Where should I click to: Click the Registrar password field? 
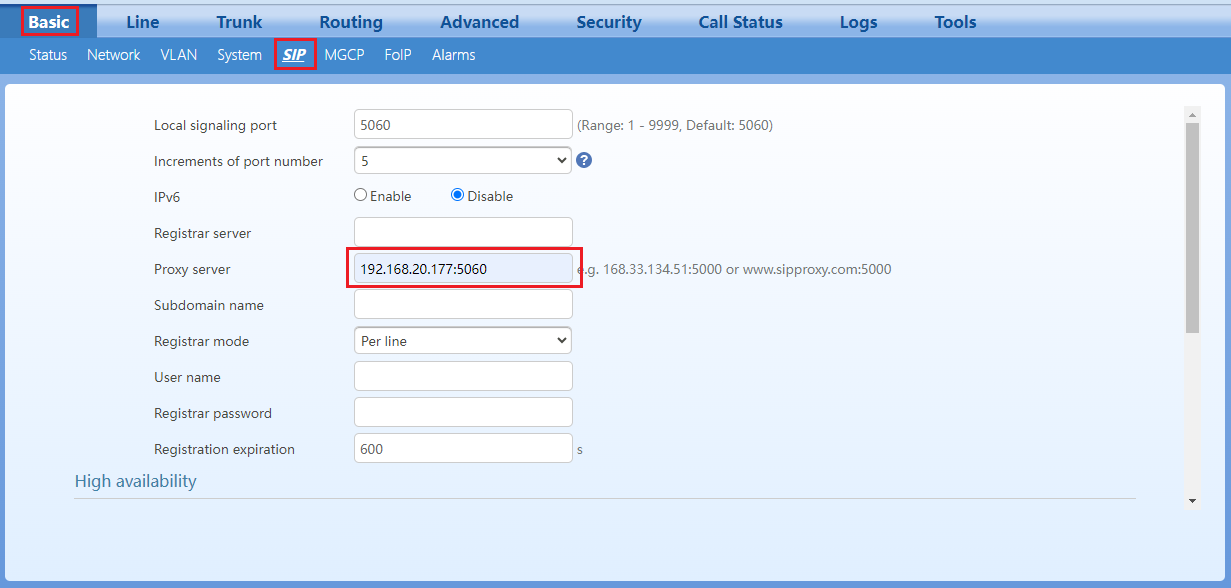click(462, 412)
